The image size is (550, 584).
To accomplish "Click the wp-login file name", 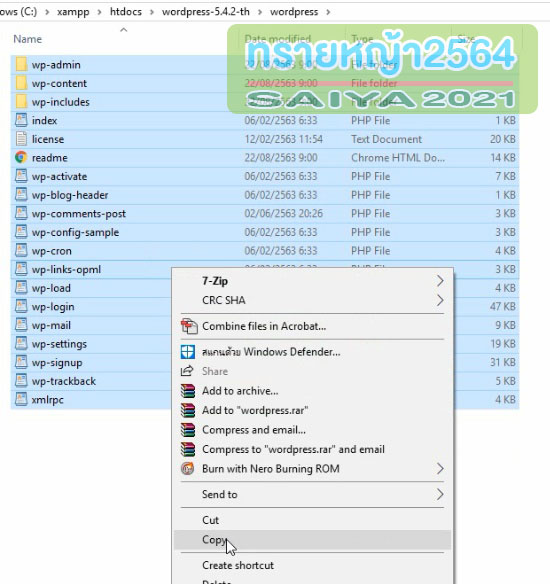I will [x=53, y=307].
